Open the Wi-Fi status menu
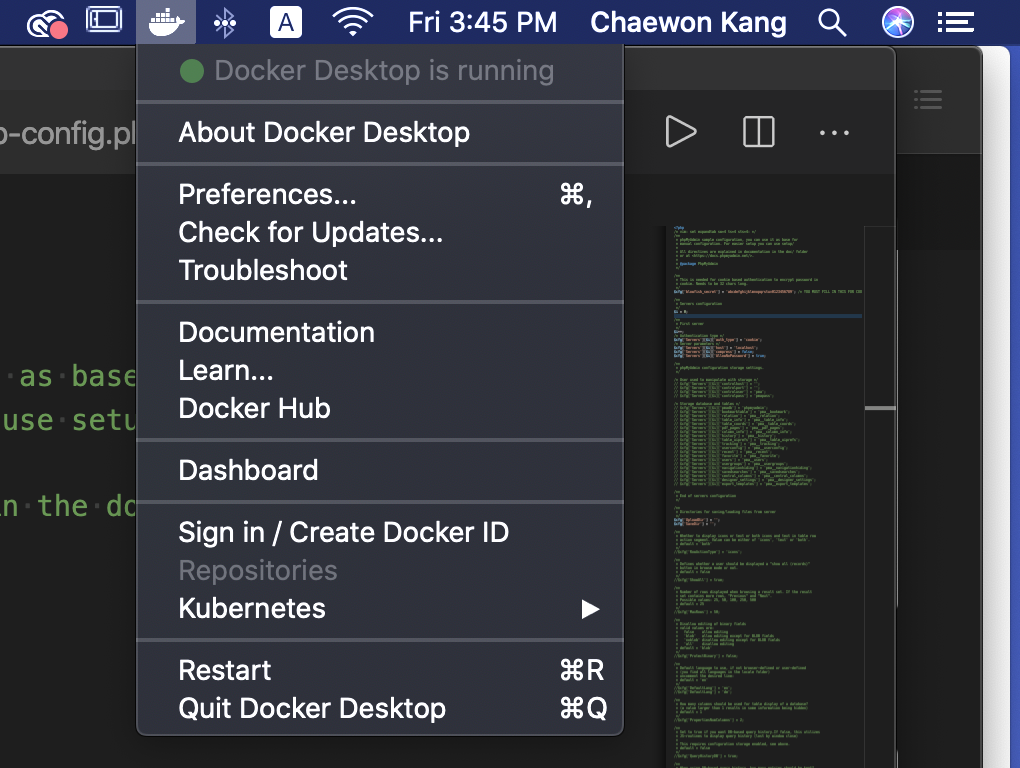The image size is (1020, 768). [x=353, y=22]
